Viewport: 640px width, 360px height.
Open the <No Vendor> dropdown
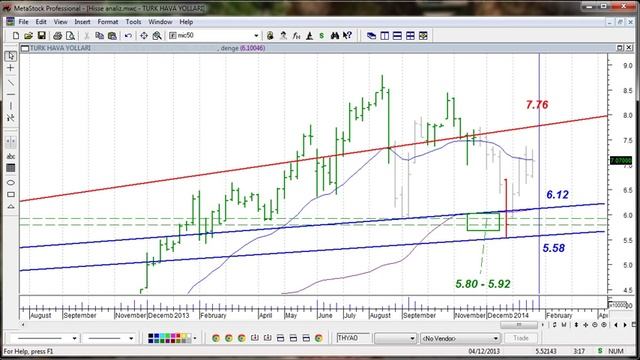coord(460,338)
